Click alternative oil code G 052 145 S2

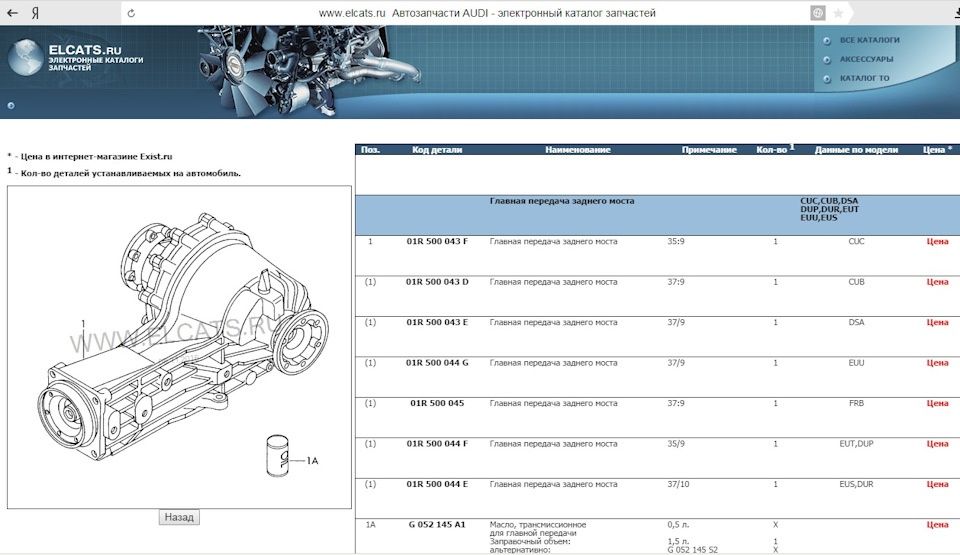[692, 549]
